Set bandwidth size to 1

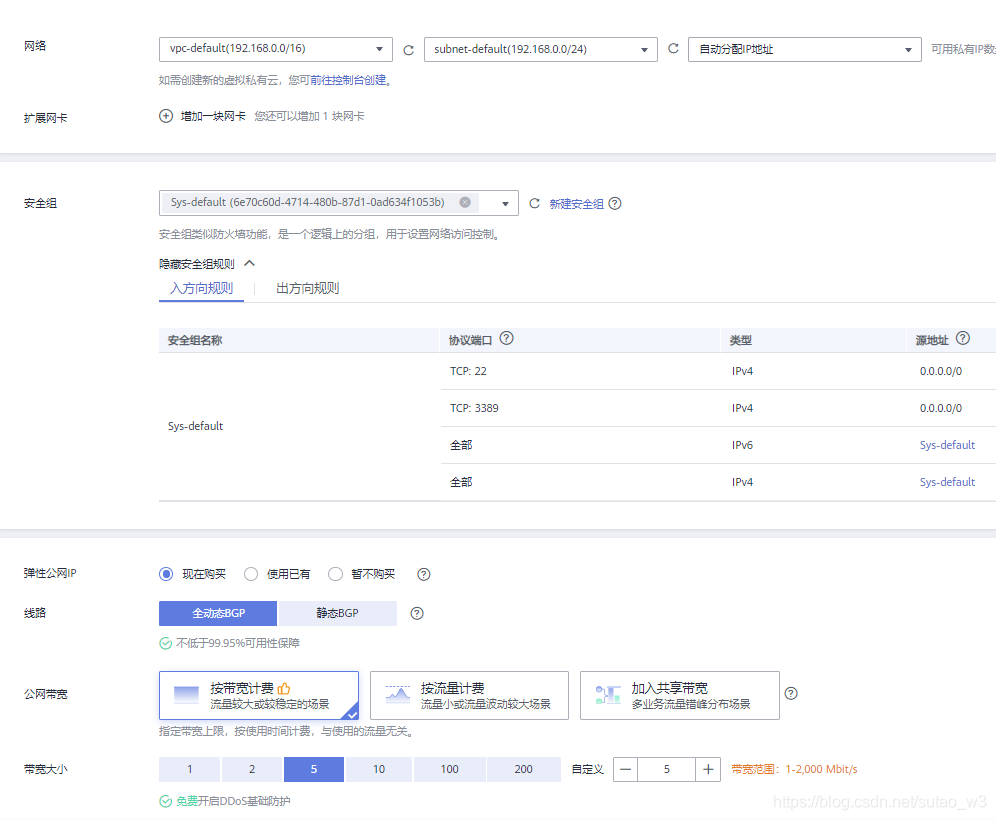point(189,769)
